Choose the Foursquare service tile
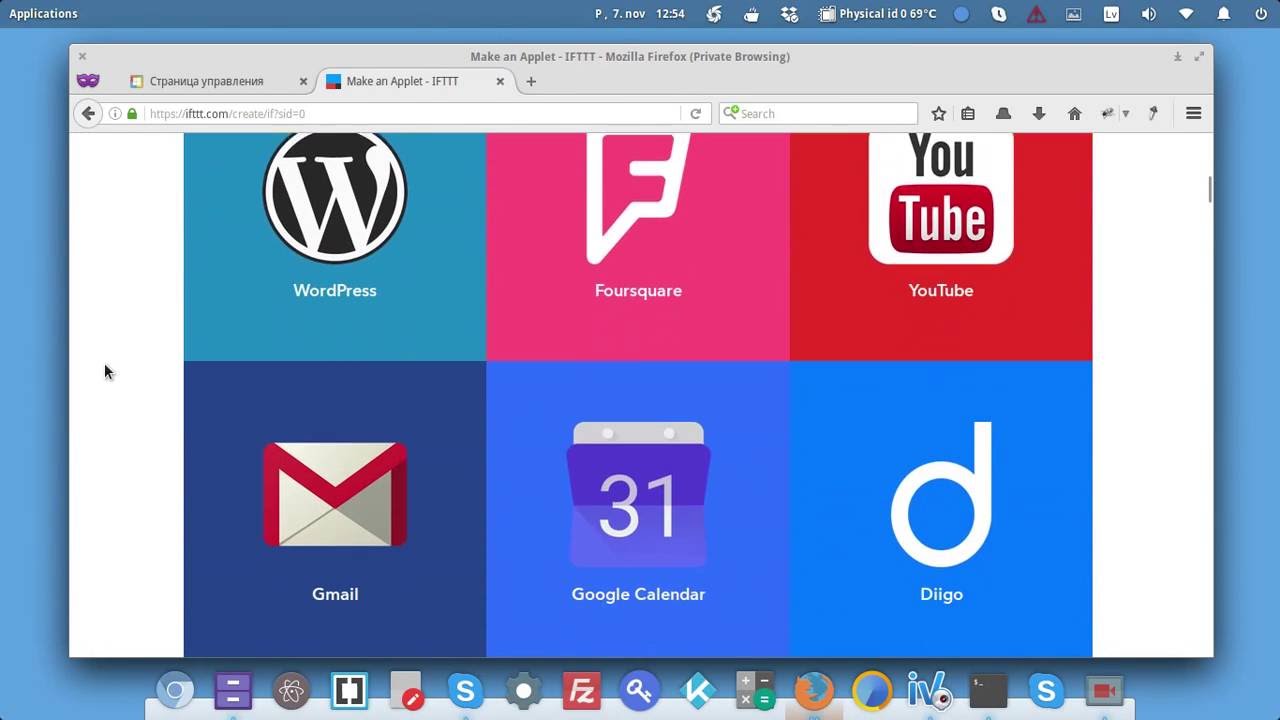This screenshot has height=720, width=1280. 638,247
